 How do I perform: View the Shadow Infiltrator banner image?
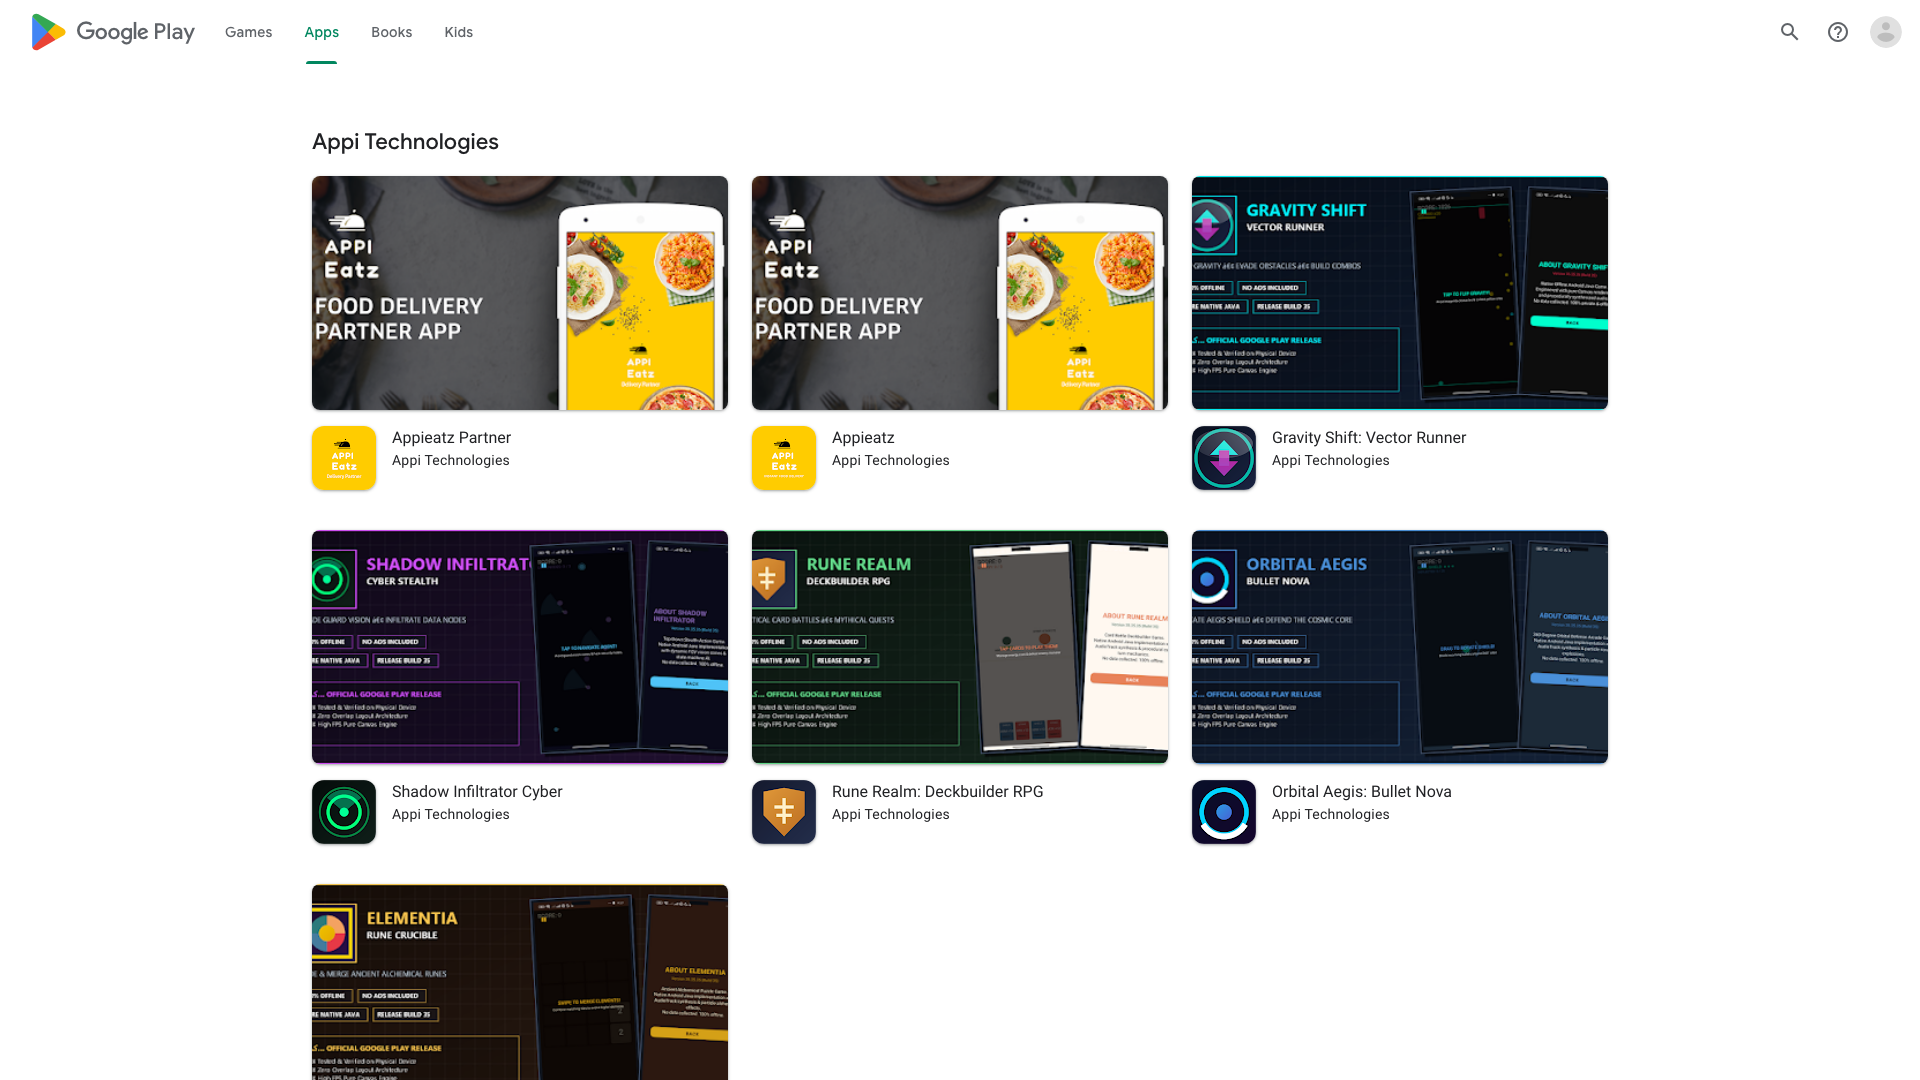tap(520, 647)
